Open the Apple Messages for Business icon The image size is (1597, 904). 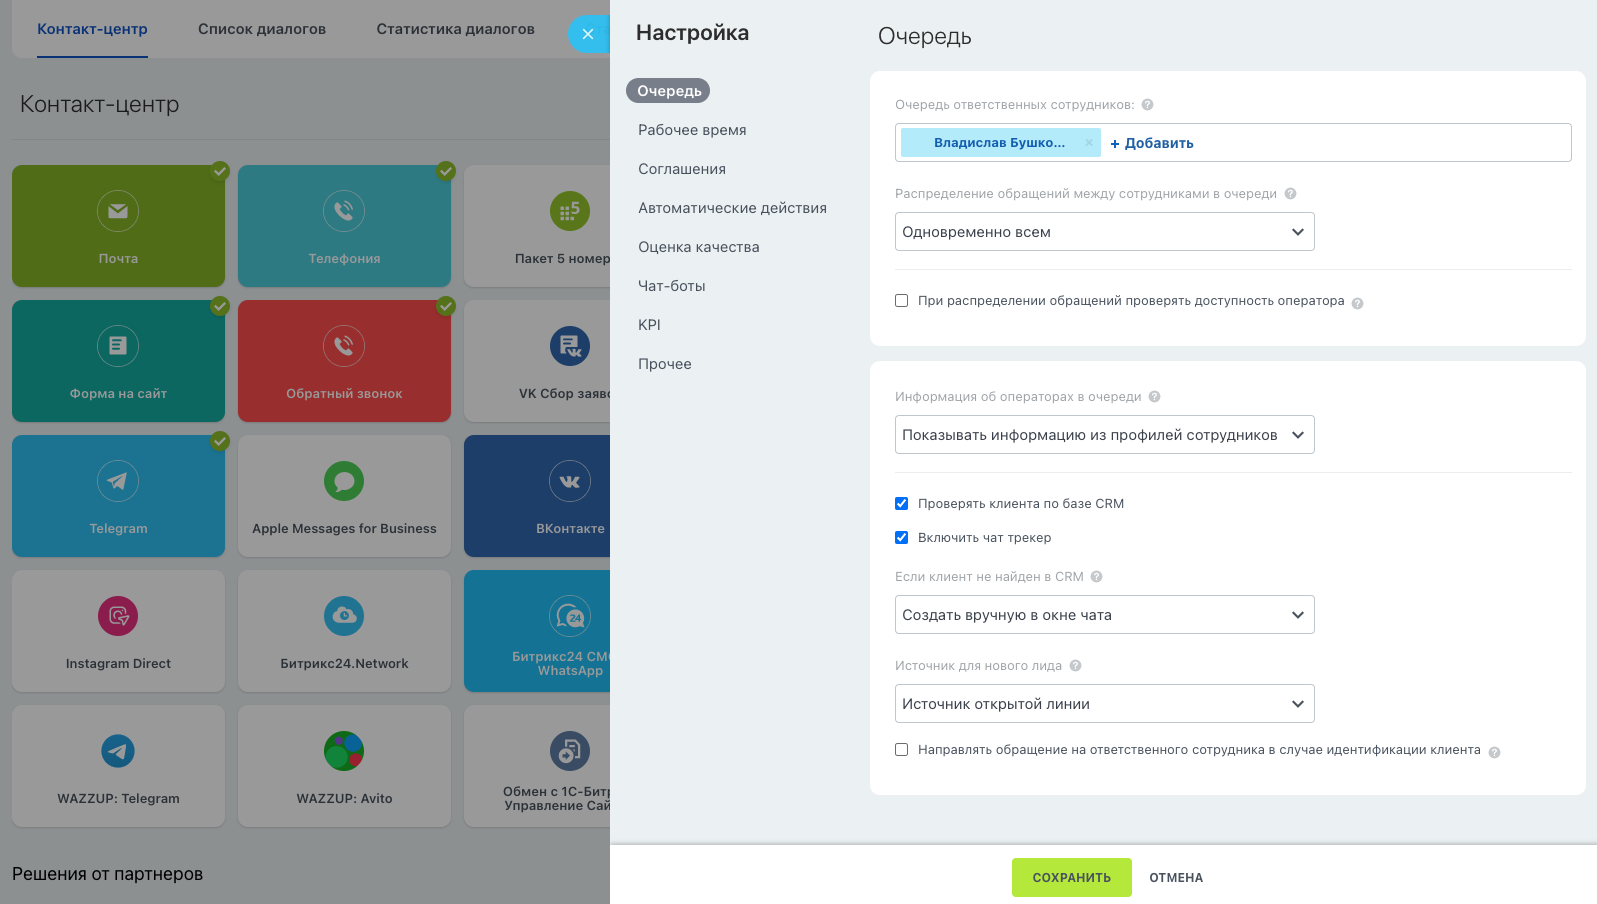pyautogui.click(x=344, y=481)
